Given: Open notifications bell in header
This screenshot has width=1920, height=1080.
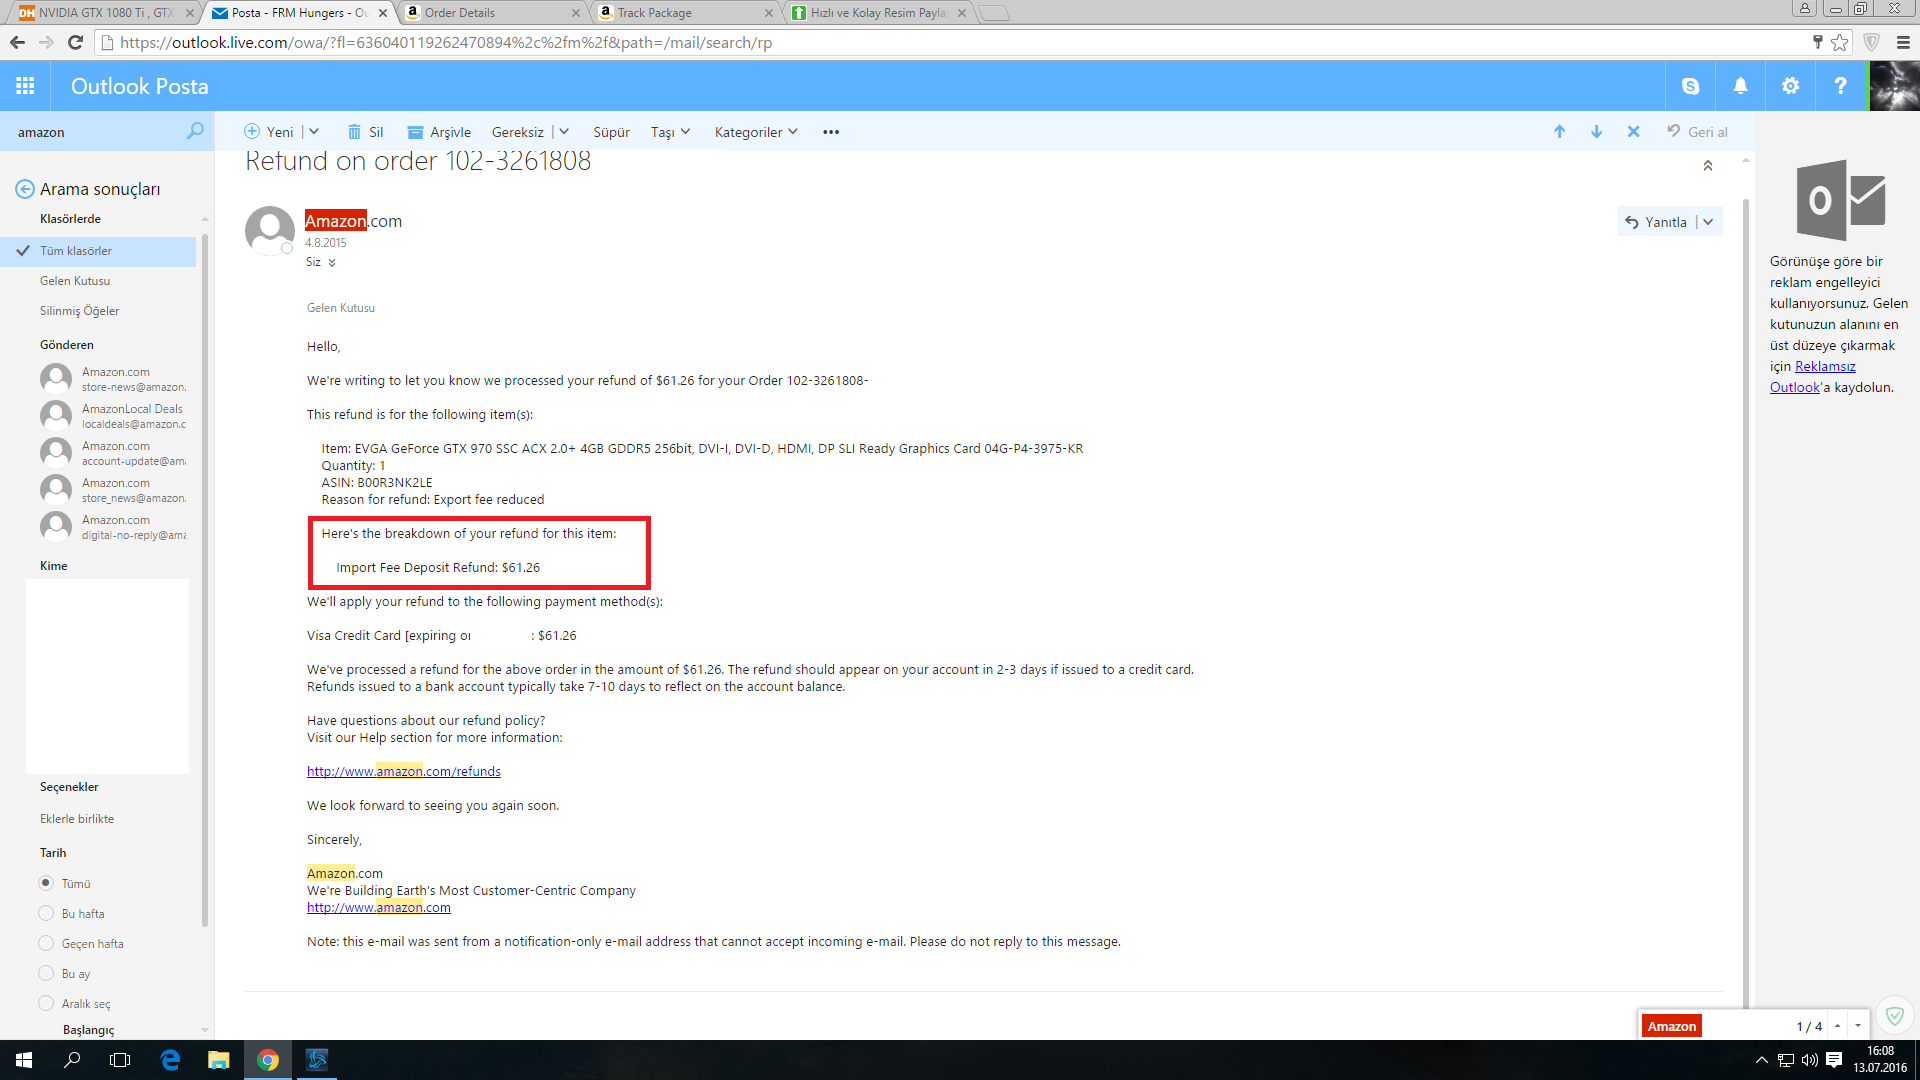Looking at the screenshot, I should (1740, 86).
